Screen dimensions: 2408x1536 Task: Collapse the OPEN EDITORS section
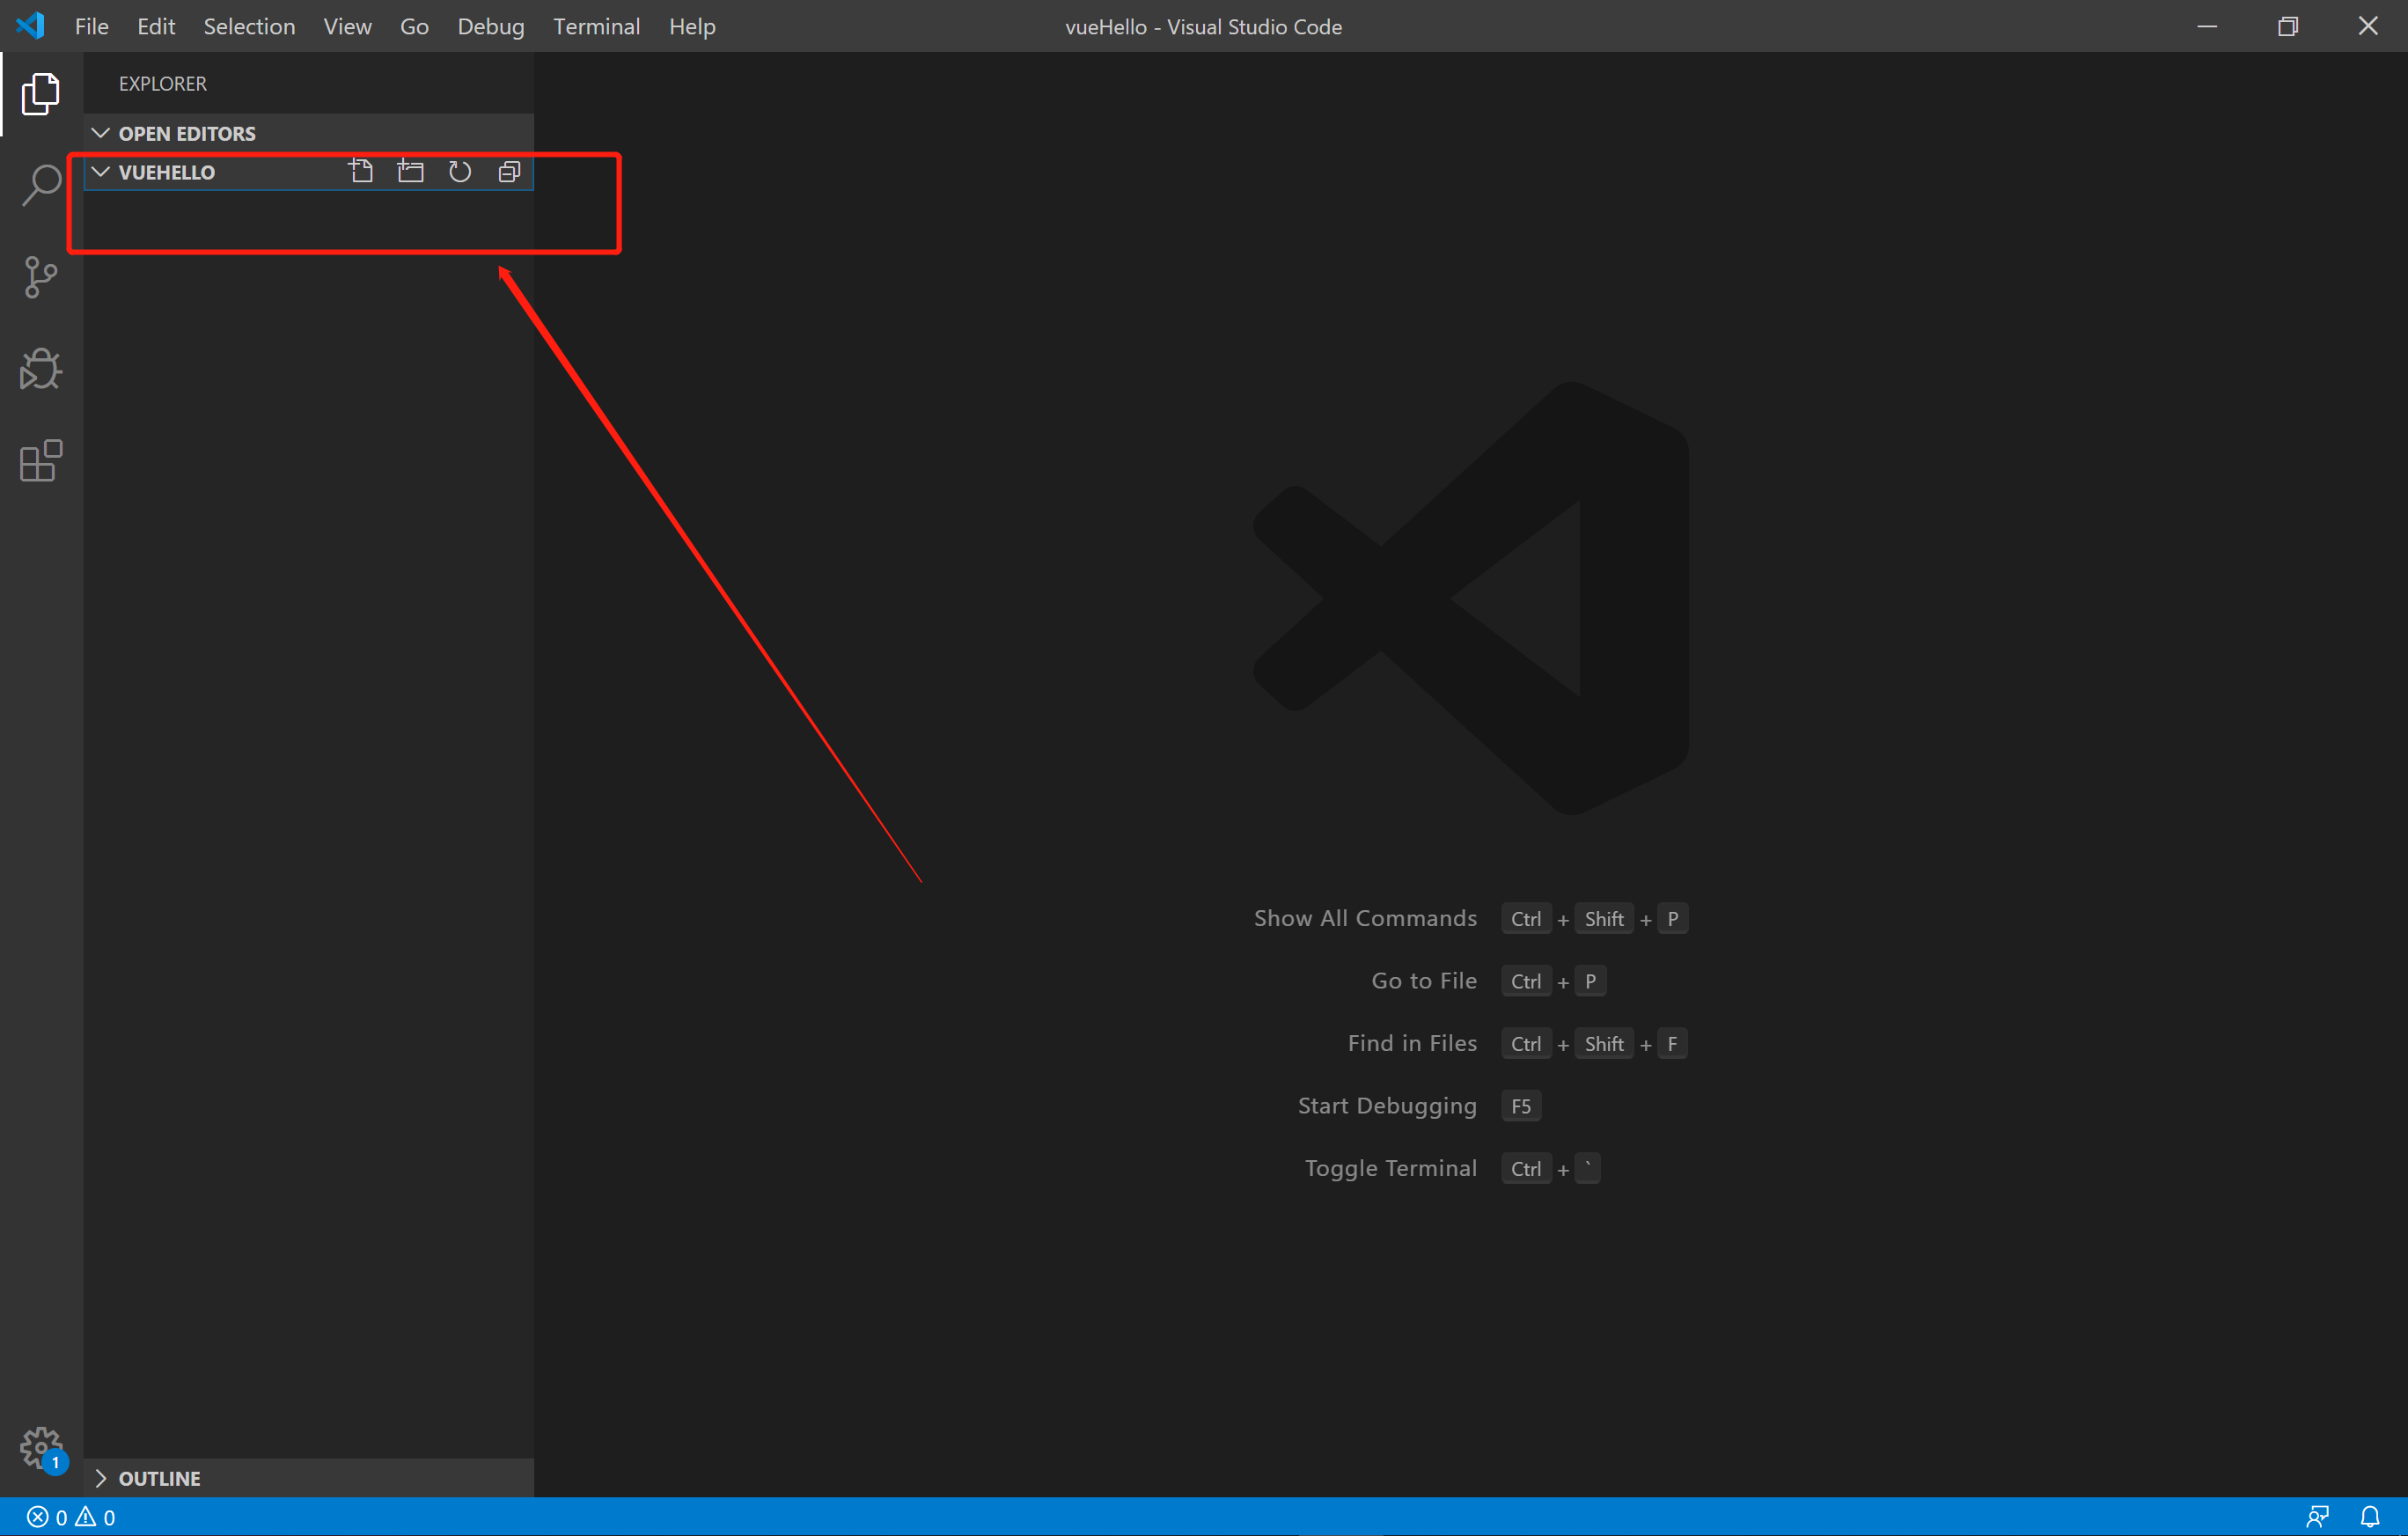coord(308,133)
